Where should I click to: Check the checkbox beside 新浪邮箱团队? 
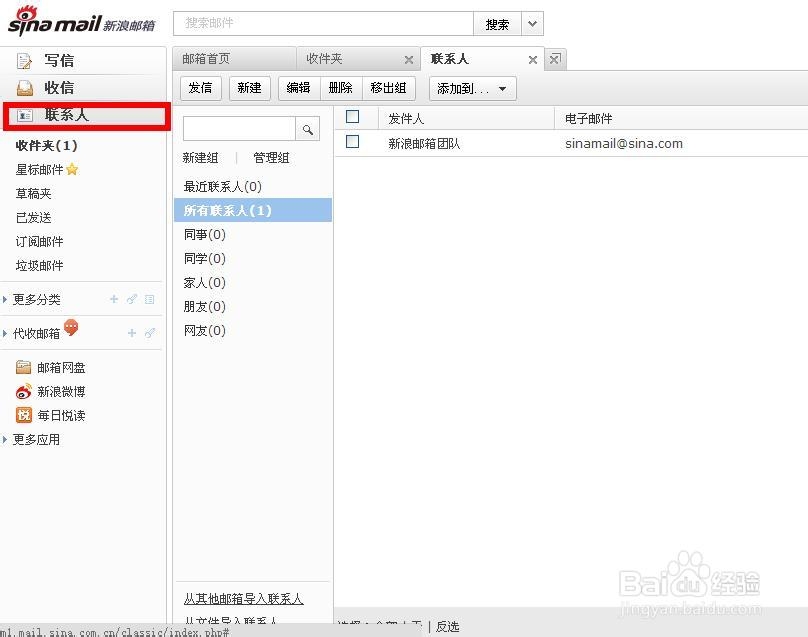352,143
